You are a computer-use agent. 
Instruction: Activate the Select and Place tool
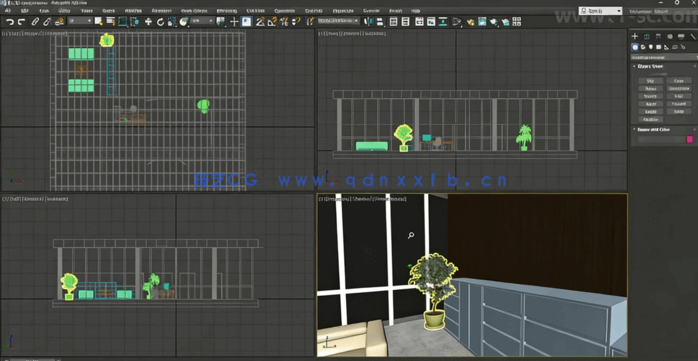(x=183, y=21)
